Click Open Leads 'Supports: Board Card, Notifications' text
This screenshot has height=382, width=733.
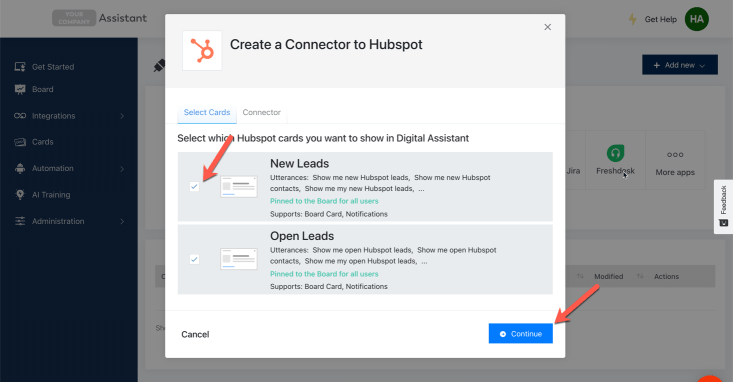pyautogui.click(x=329, y=287)
